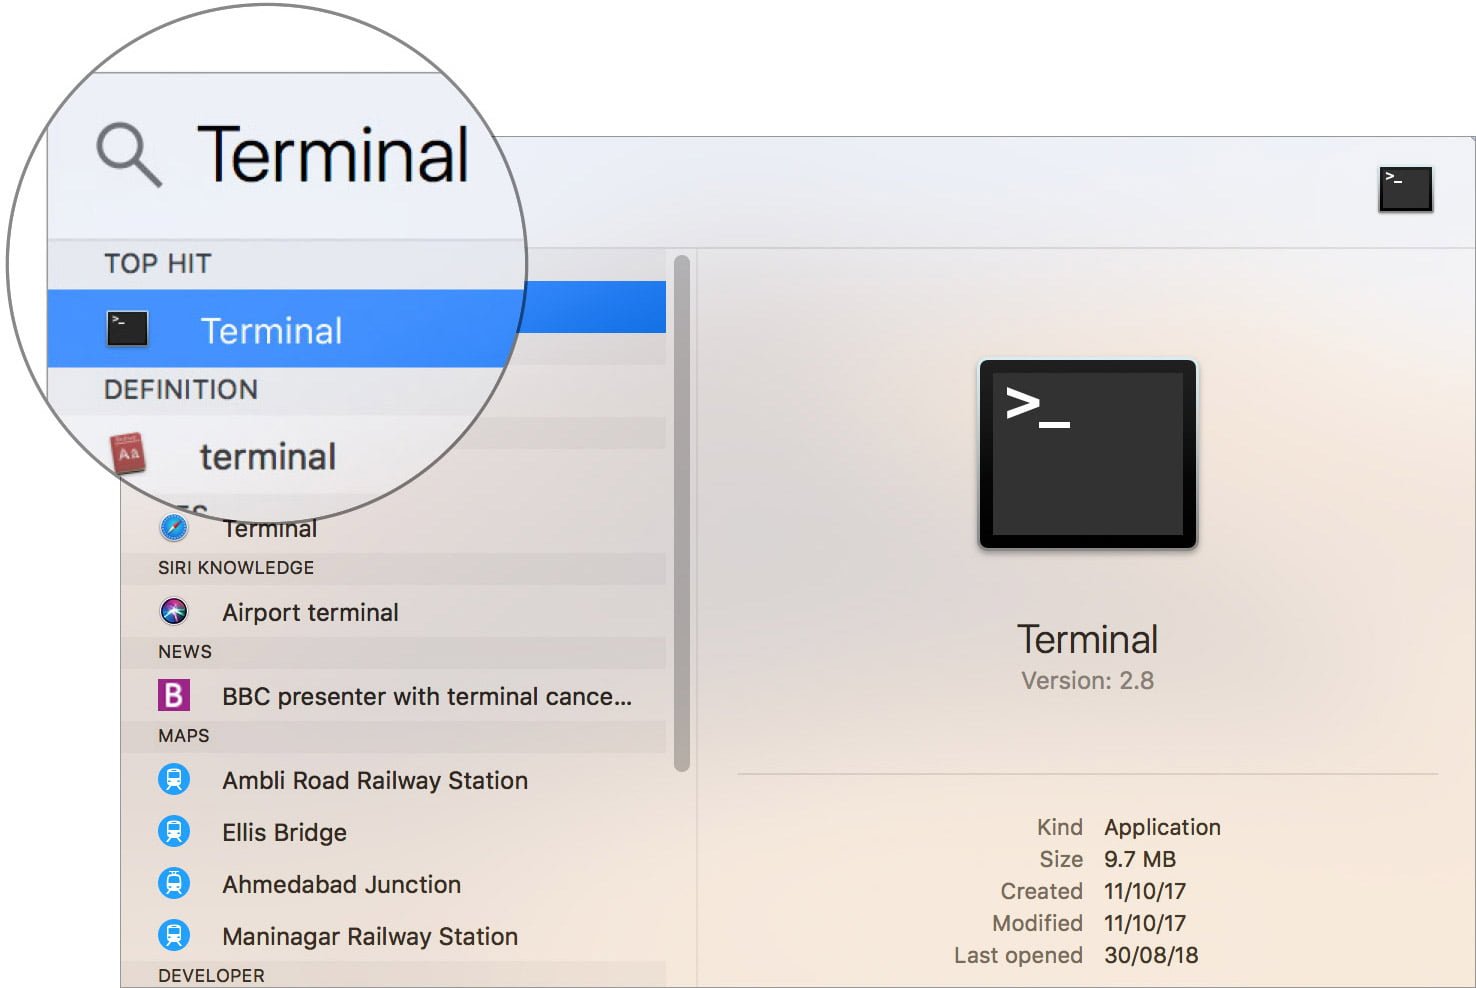The height and width of the screenshot is (988, 1476).
Task: Select the Terminal top hit result
Action: (x=356, y=329)
